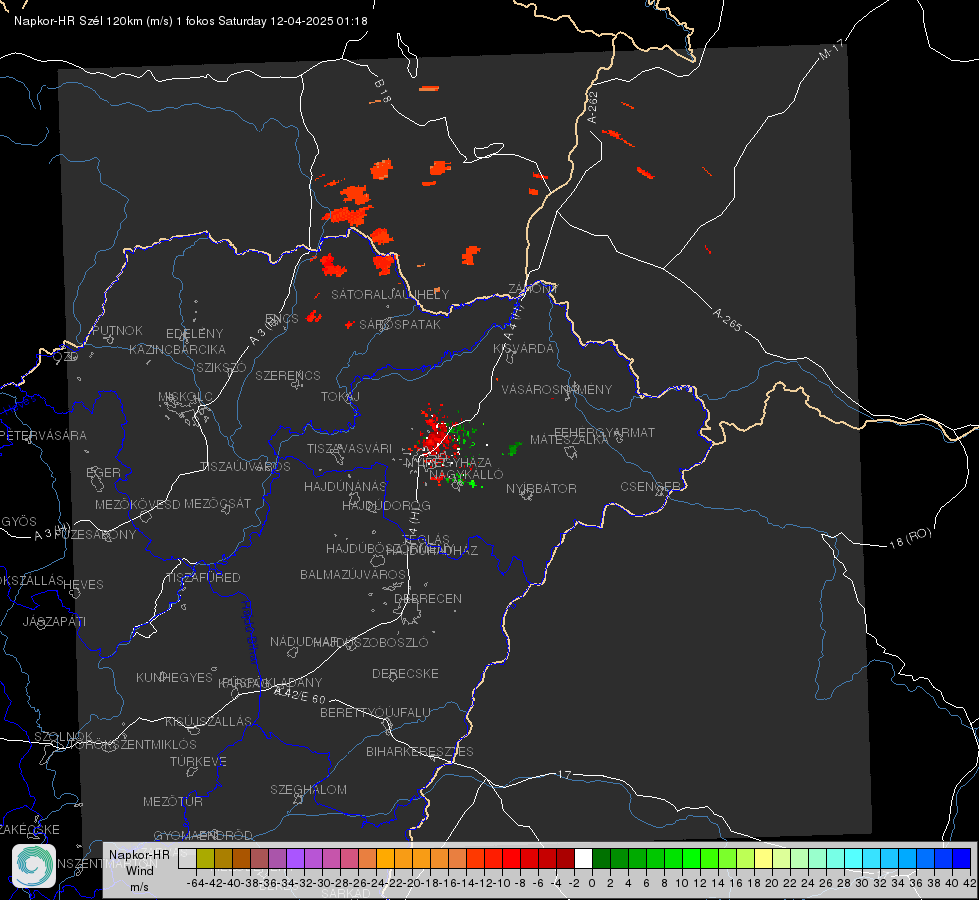Pick the dark blue swatch at legend's end
The width and height of the screenshot is (979, 900).
click(962, 859)
